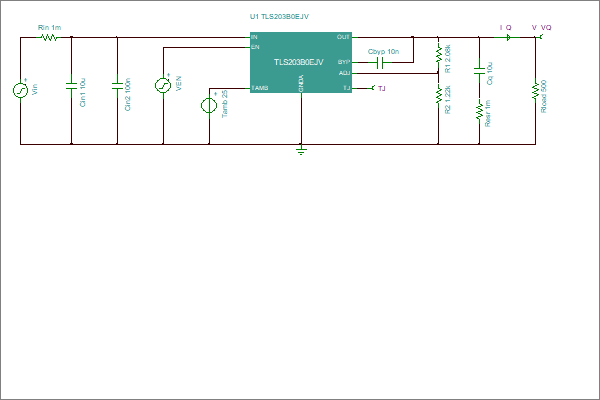600x400 pixels.
Task: Click the Cin2 100n label text
Action: (x=128, y=95)
